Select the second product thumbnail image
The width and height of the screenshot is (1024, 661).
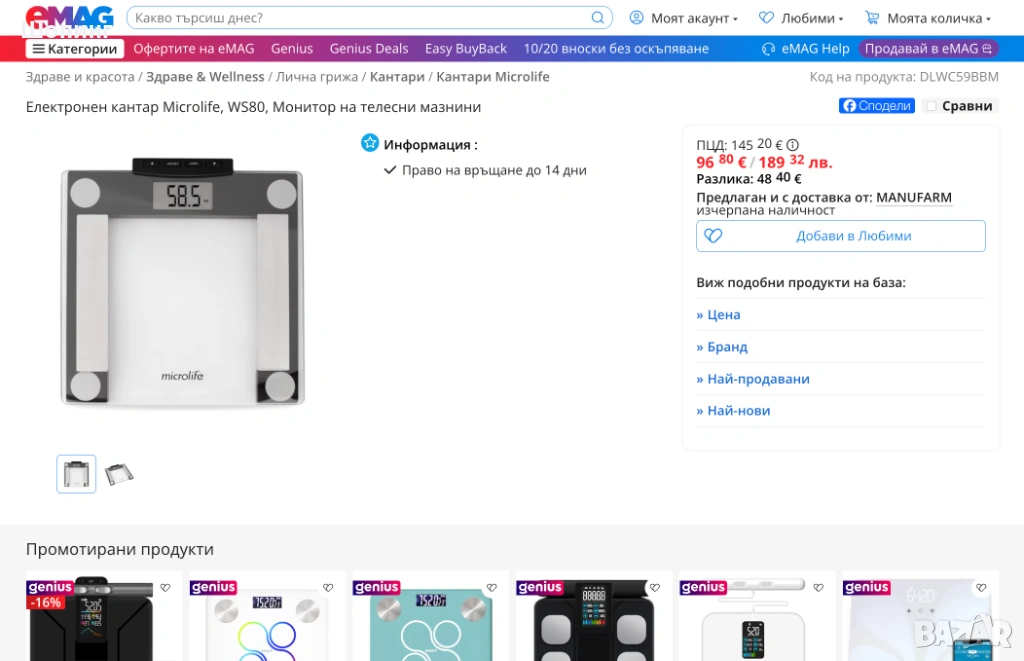coord(120,474)
